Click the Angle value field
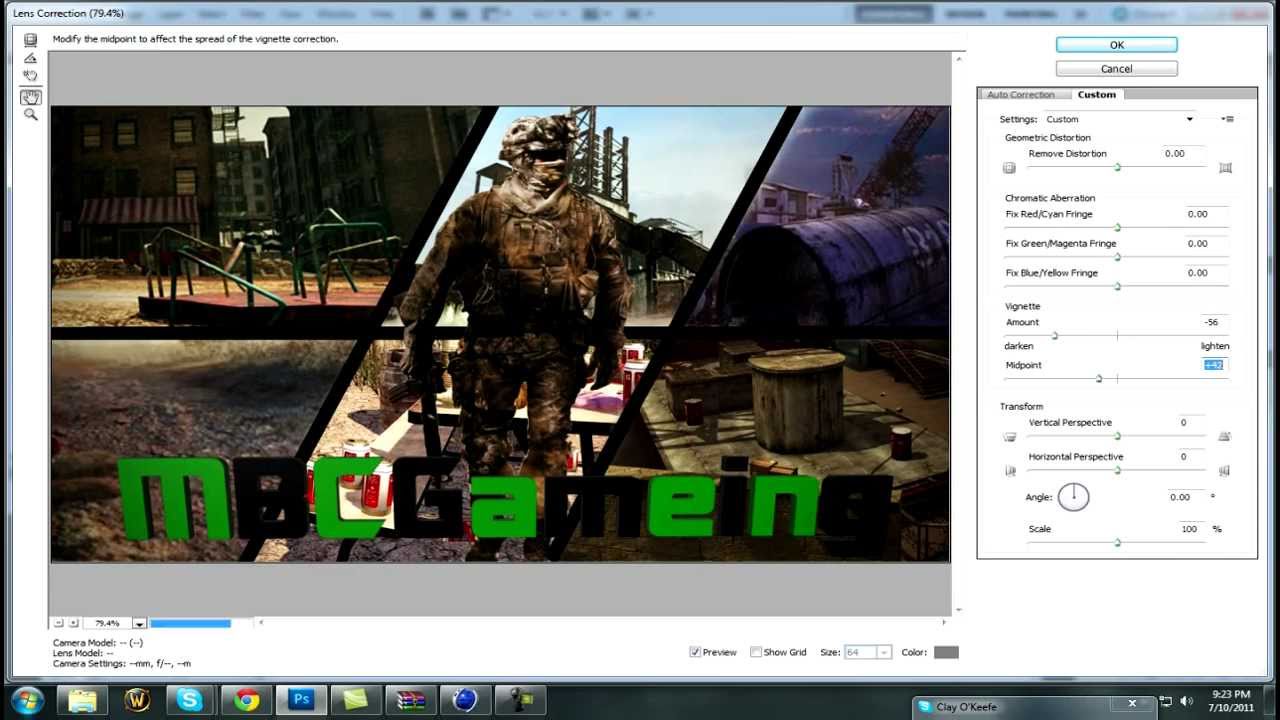The width and height of the screenshot is (1280, 720). [1186, 497]
